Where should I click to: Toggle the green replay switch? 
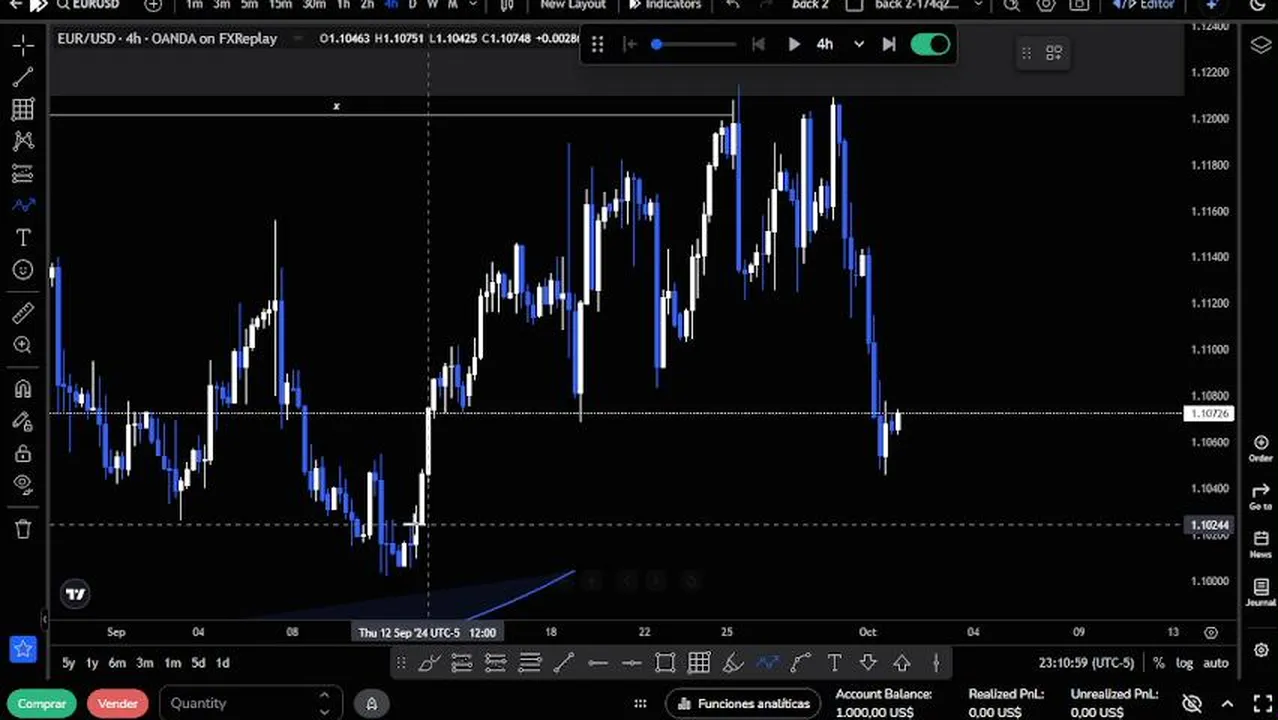click(x=930, y=44)
